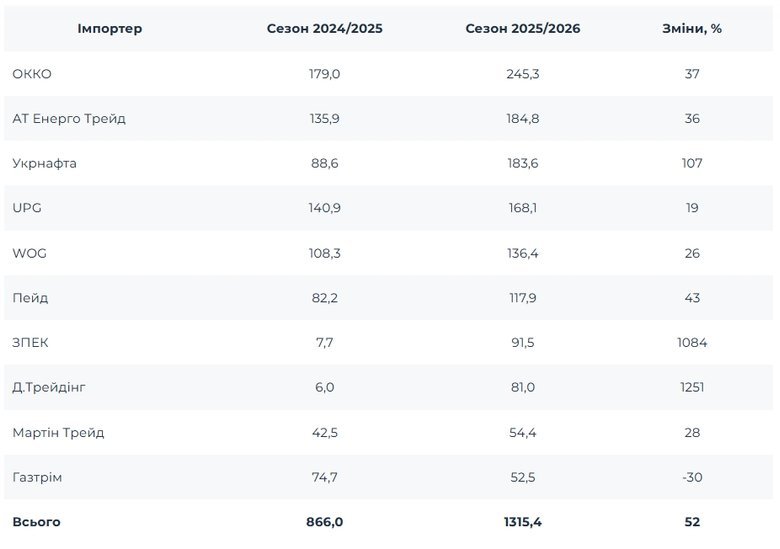780x549 pixels.
Task: Select the UPG row label
Action: coord(27,208)
